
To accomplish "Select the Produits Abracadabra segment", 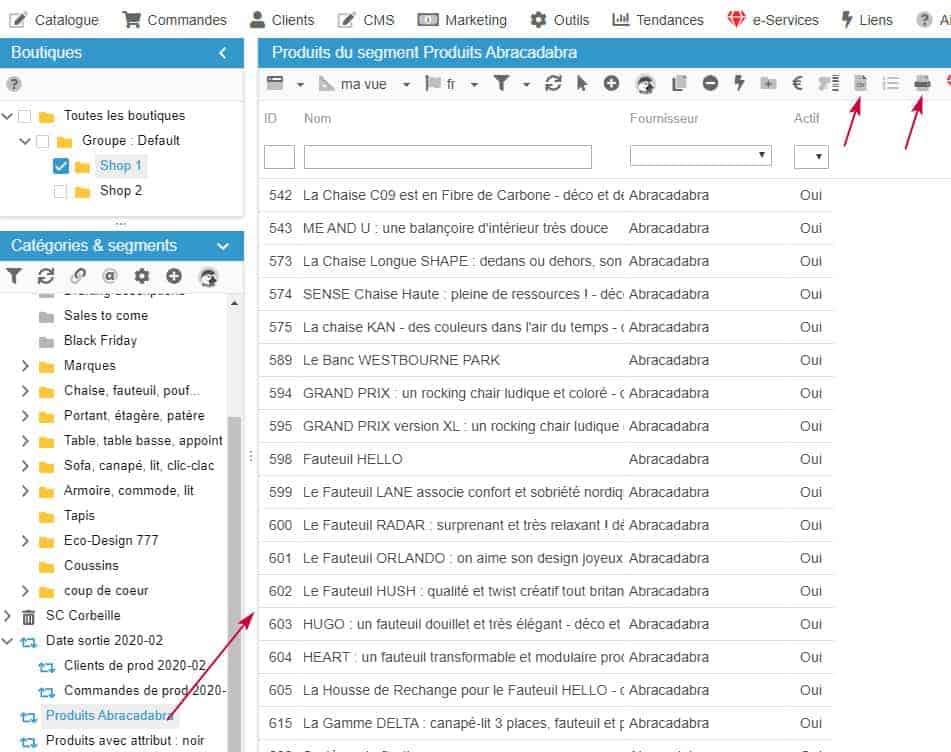I will (x=109, y=715).
